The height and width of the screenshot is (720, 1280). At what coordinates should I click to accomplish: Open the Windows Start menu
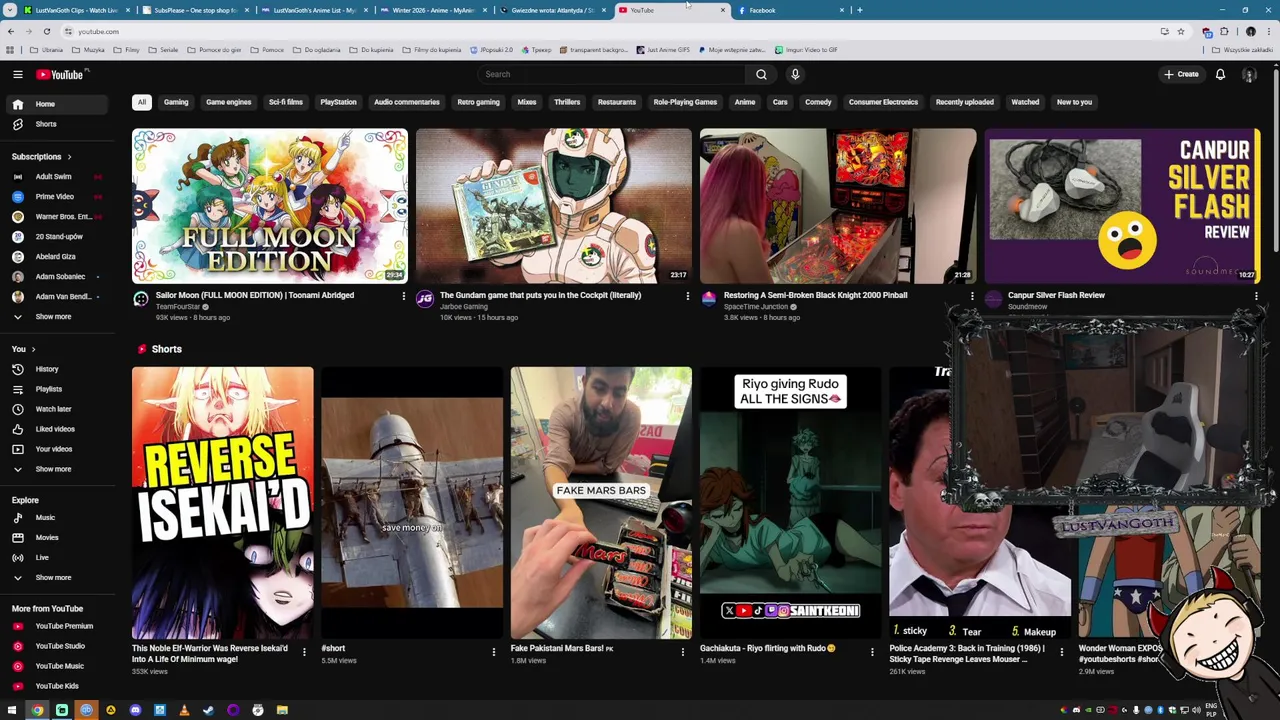coord(12,710)
